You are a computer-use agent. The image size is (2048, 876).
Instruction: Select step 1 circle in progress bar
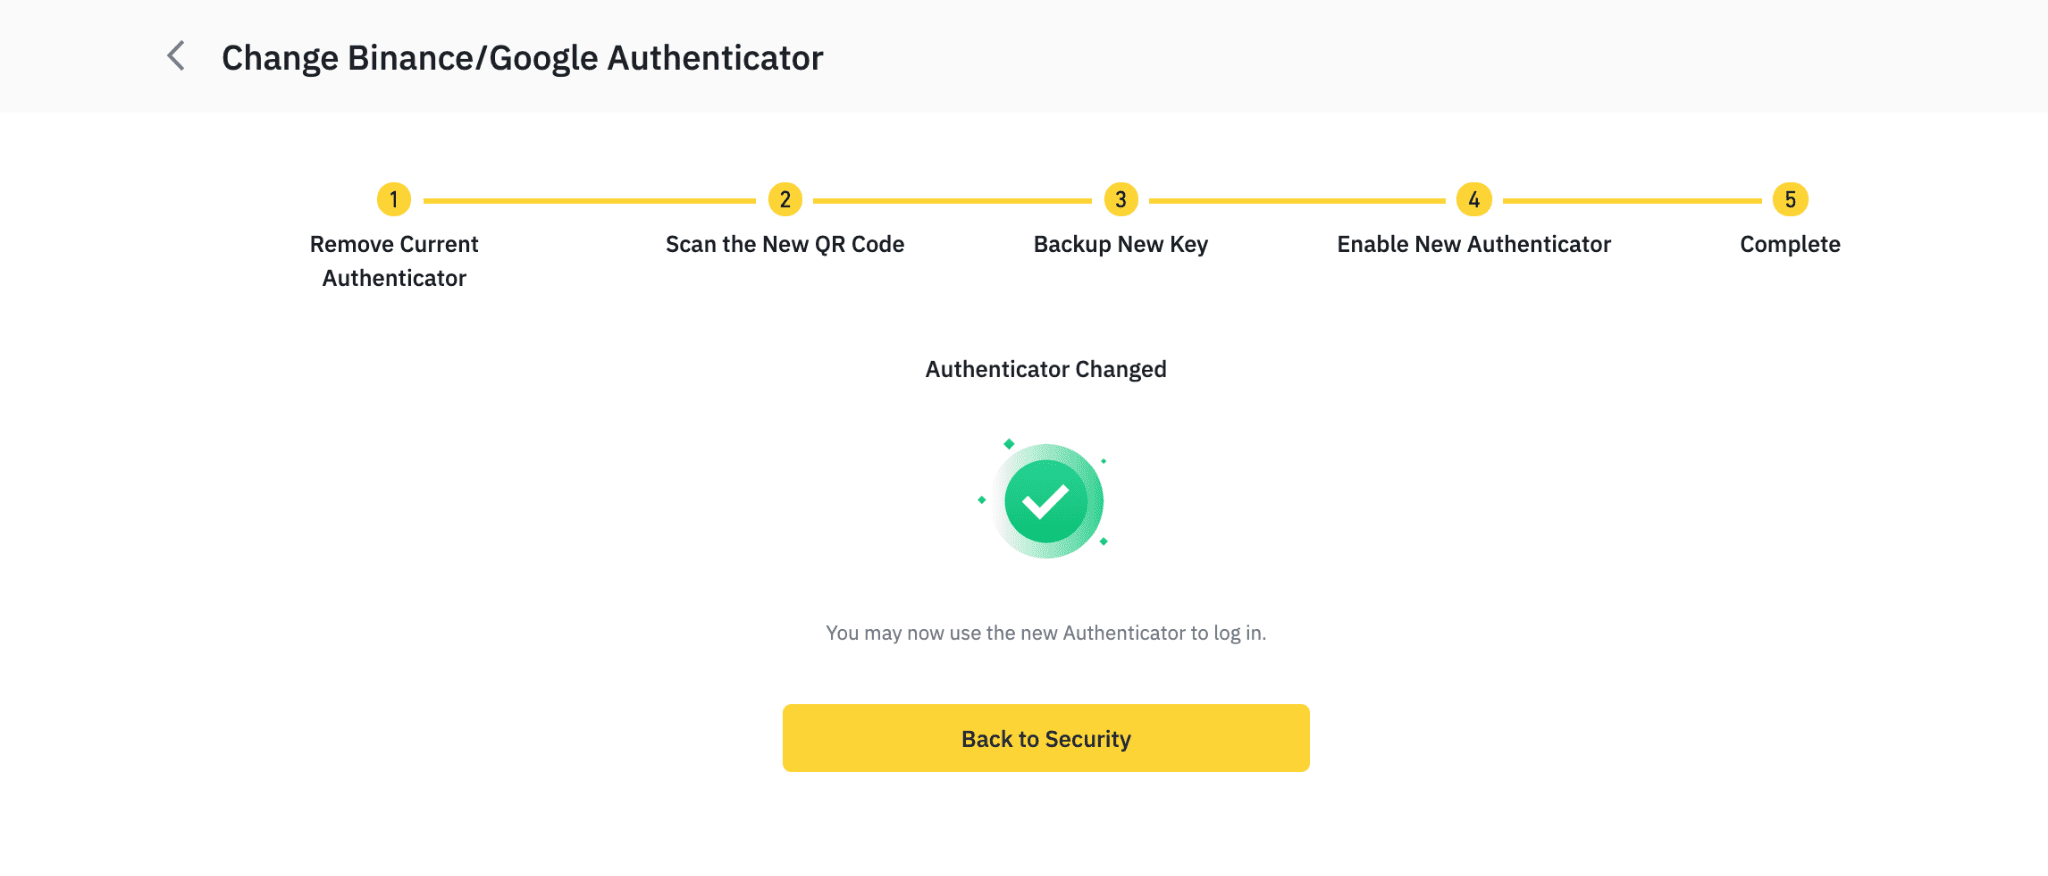point(394,200)
